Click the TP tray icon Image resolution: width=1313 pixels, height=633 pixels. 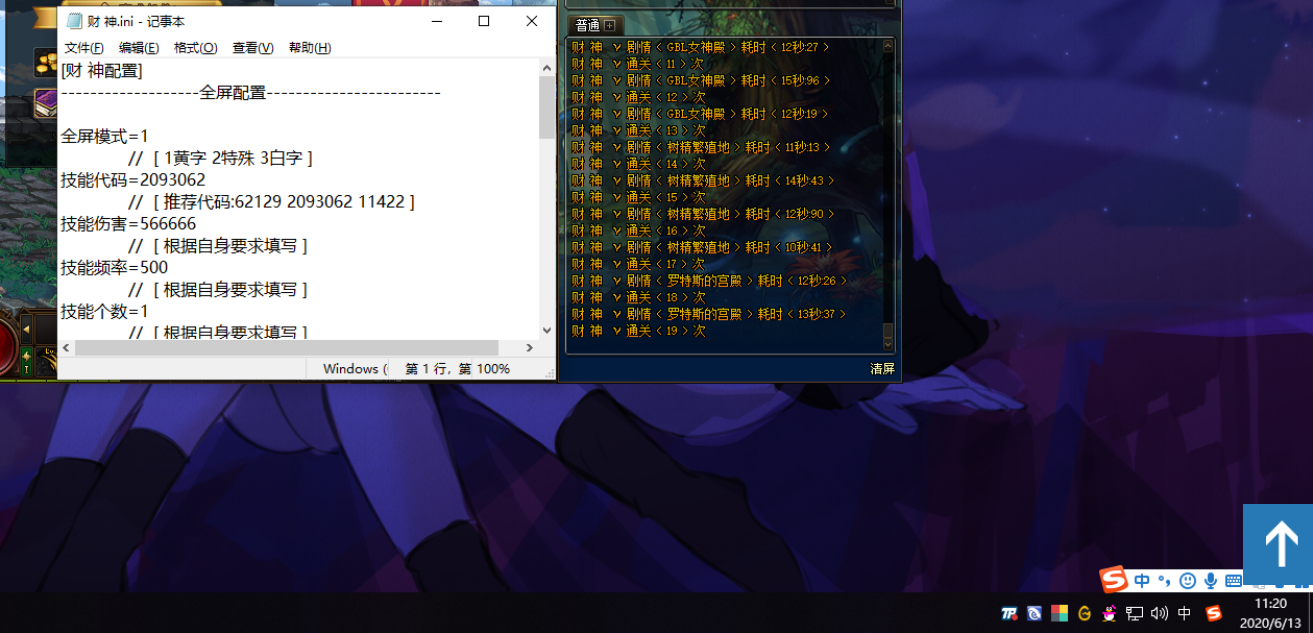click(x=1009, y=613)
